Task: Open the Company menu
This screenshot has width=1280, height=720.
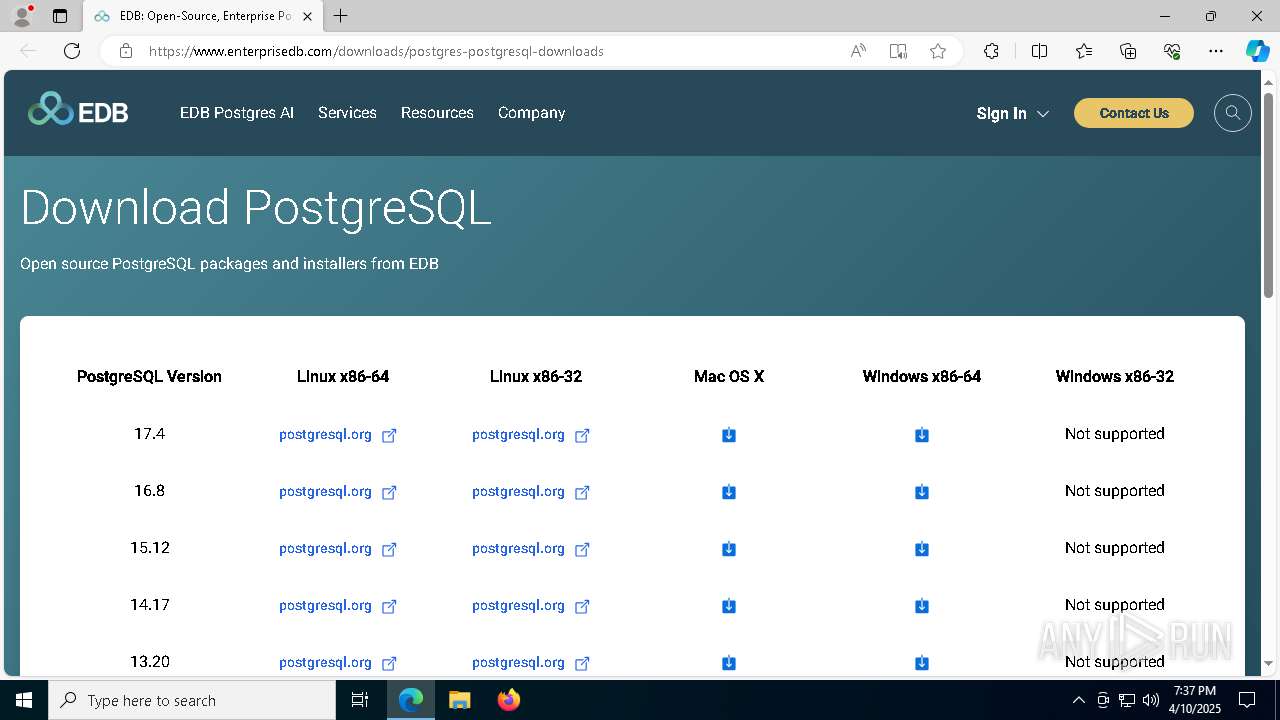Action: 532,113
